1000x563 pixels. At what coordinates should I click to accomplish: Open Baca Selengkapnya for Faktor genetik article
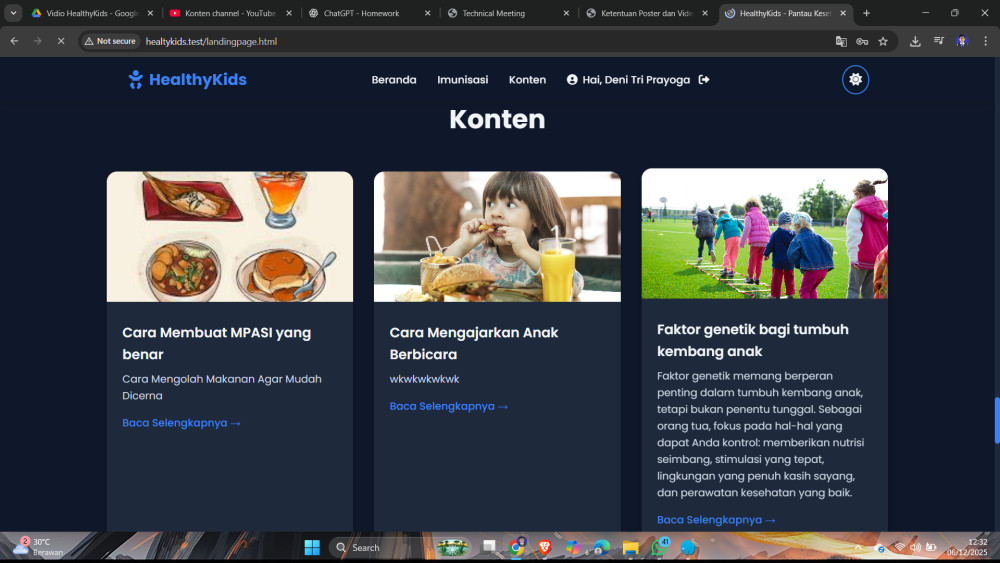716,520
